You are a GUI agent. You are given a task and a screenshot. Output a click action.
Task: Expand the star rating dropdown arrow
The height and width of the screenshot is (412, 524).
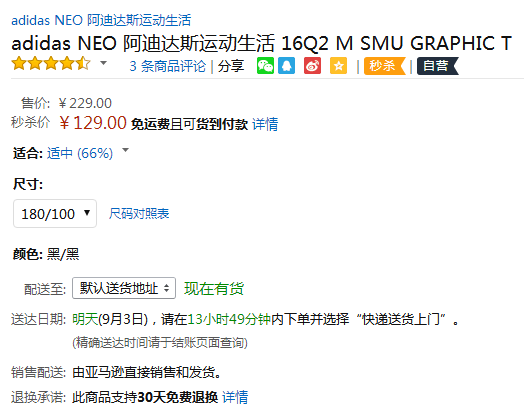click(x=104, y=62)
